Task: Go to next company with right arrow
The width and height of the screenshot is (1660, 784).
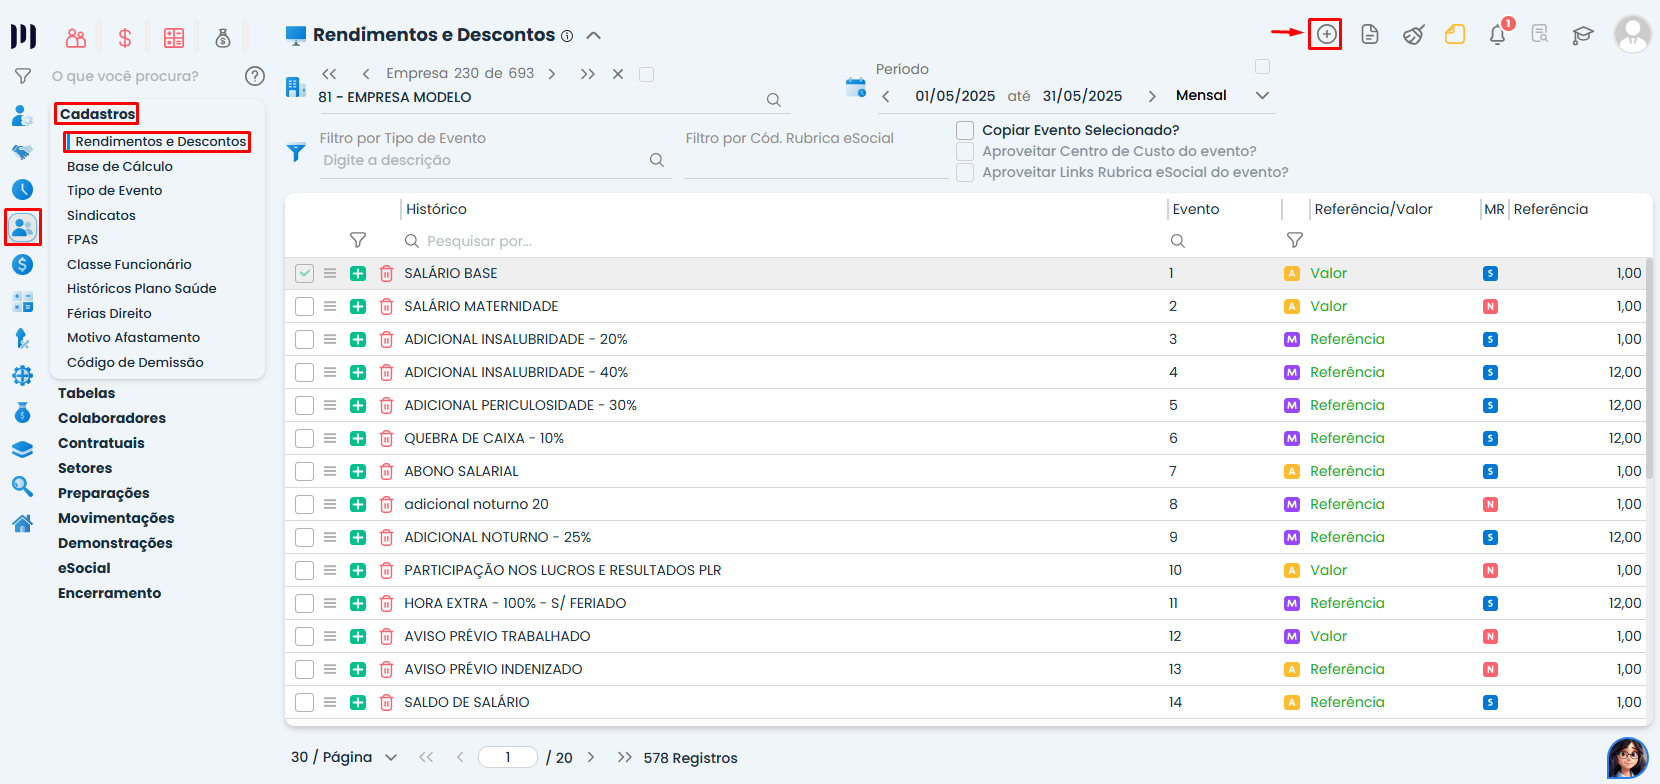Action: click(x=552, y=74)
